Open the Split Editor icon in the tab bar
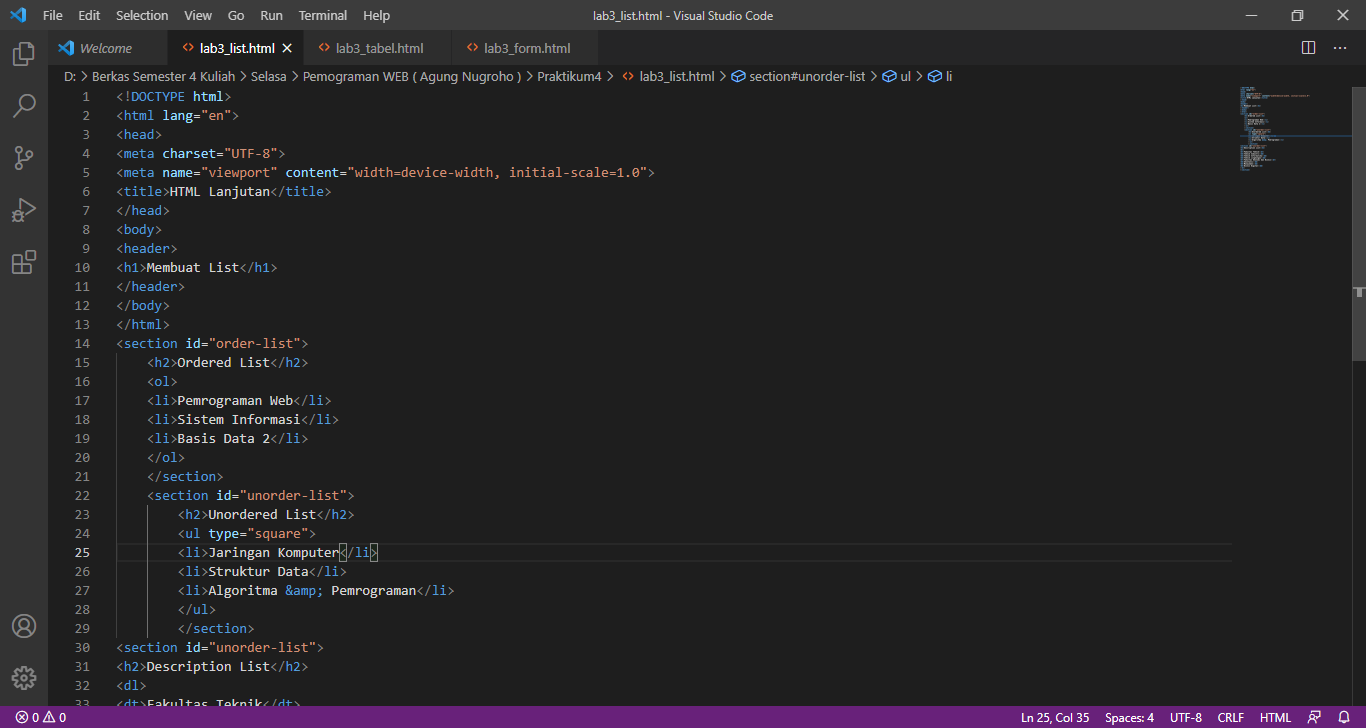This screenshot has width=1366, height=728. point(1307,47)
